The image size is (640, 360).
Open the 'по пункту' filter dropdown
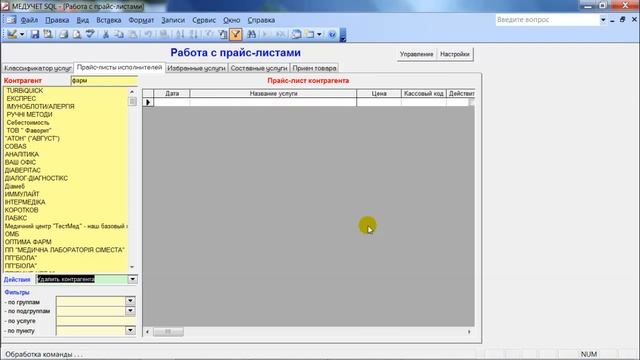(x=130, y=330)
